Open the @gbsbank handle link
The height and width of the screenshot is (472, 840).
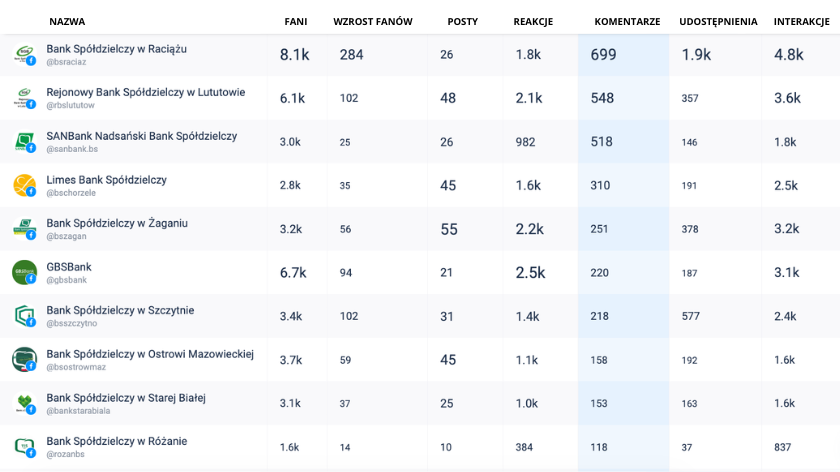(x=66, y=280)
